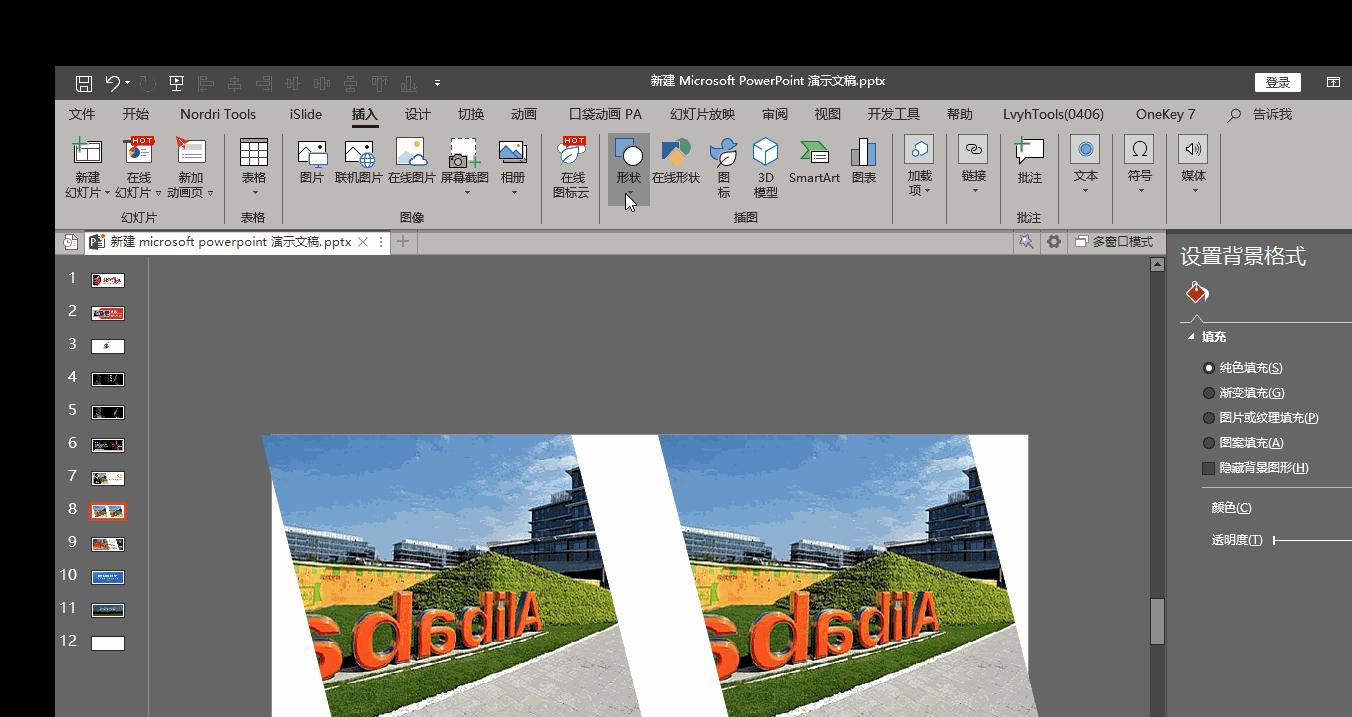This screenshot has width=1352, height=717.
Task: Select Pattern fill (图案填充) radio button
Action: 1209,443
